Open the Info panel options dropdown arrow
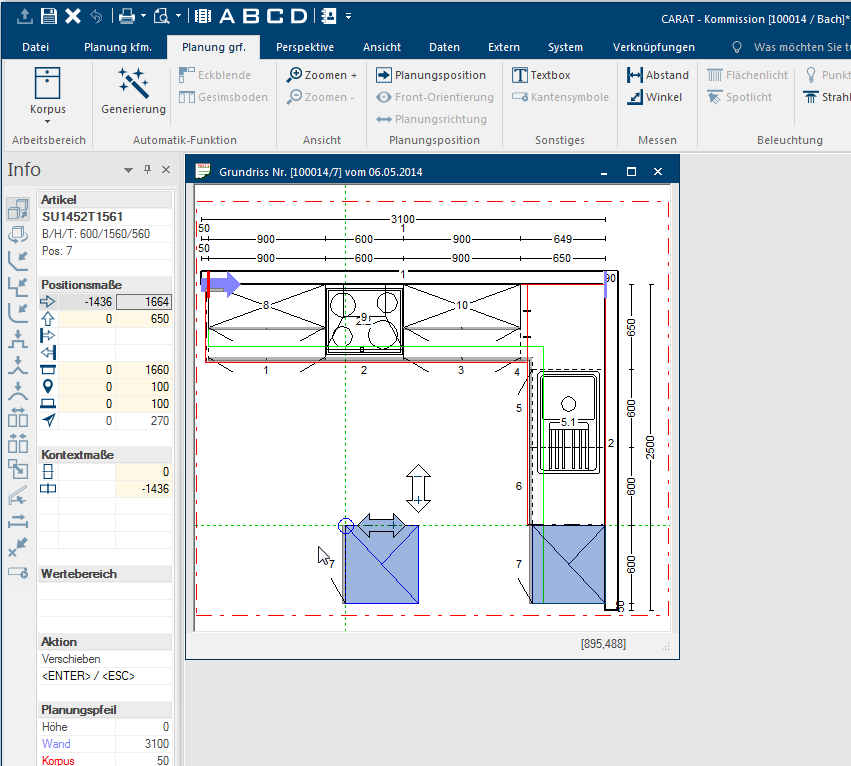The image size is (851, 766). [128, 170]
